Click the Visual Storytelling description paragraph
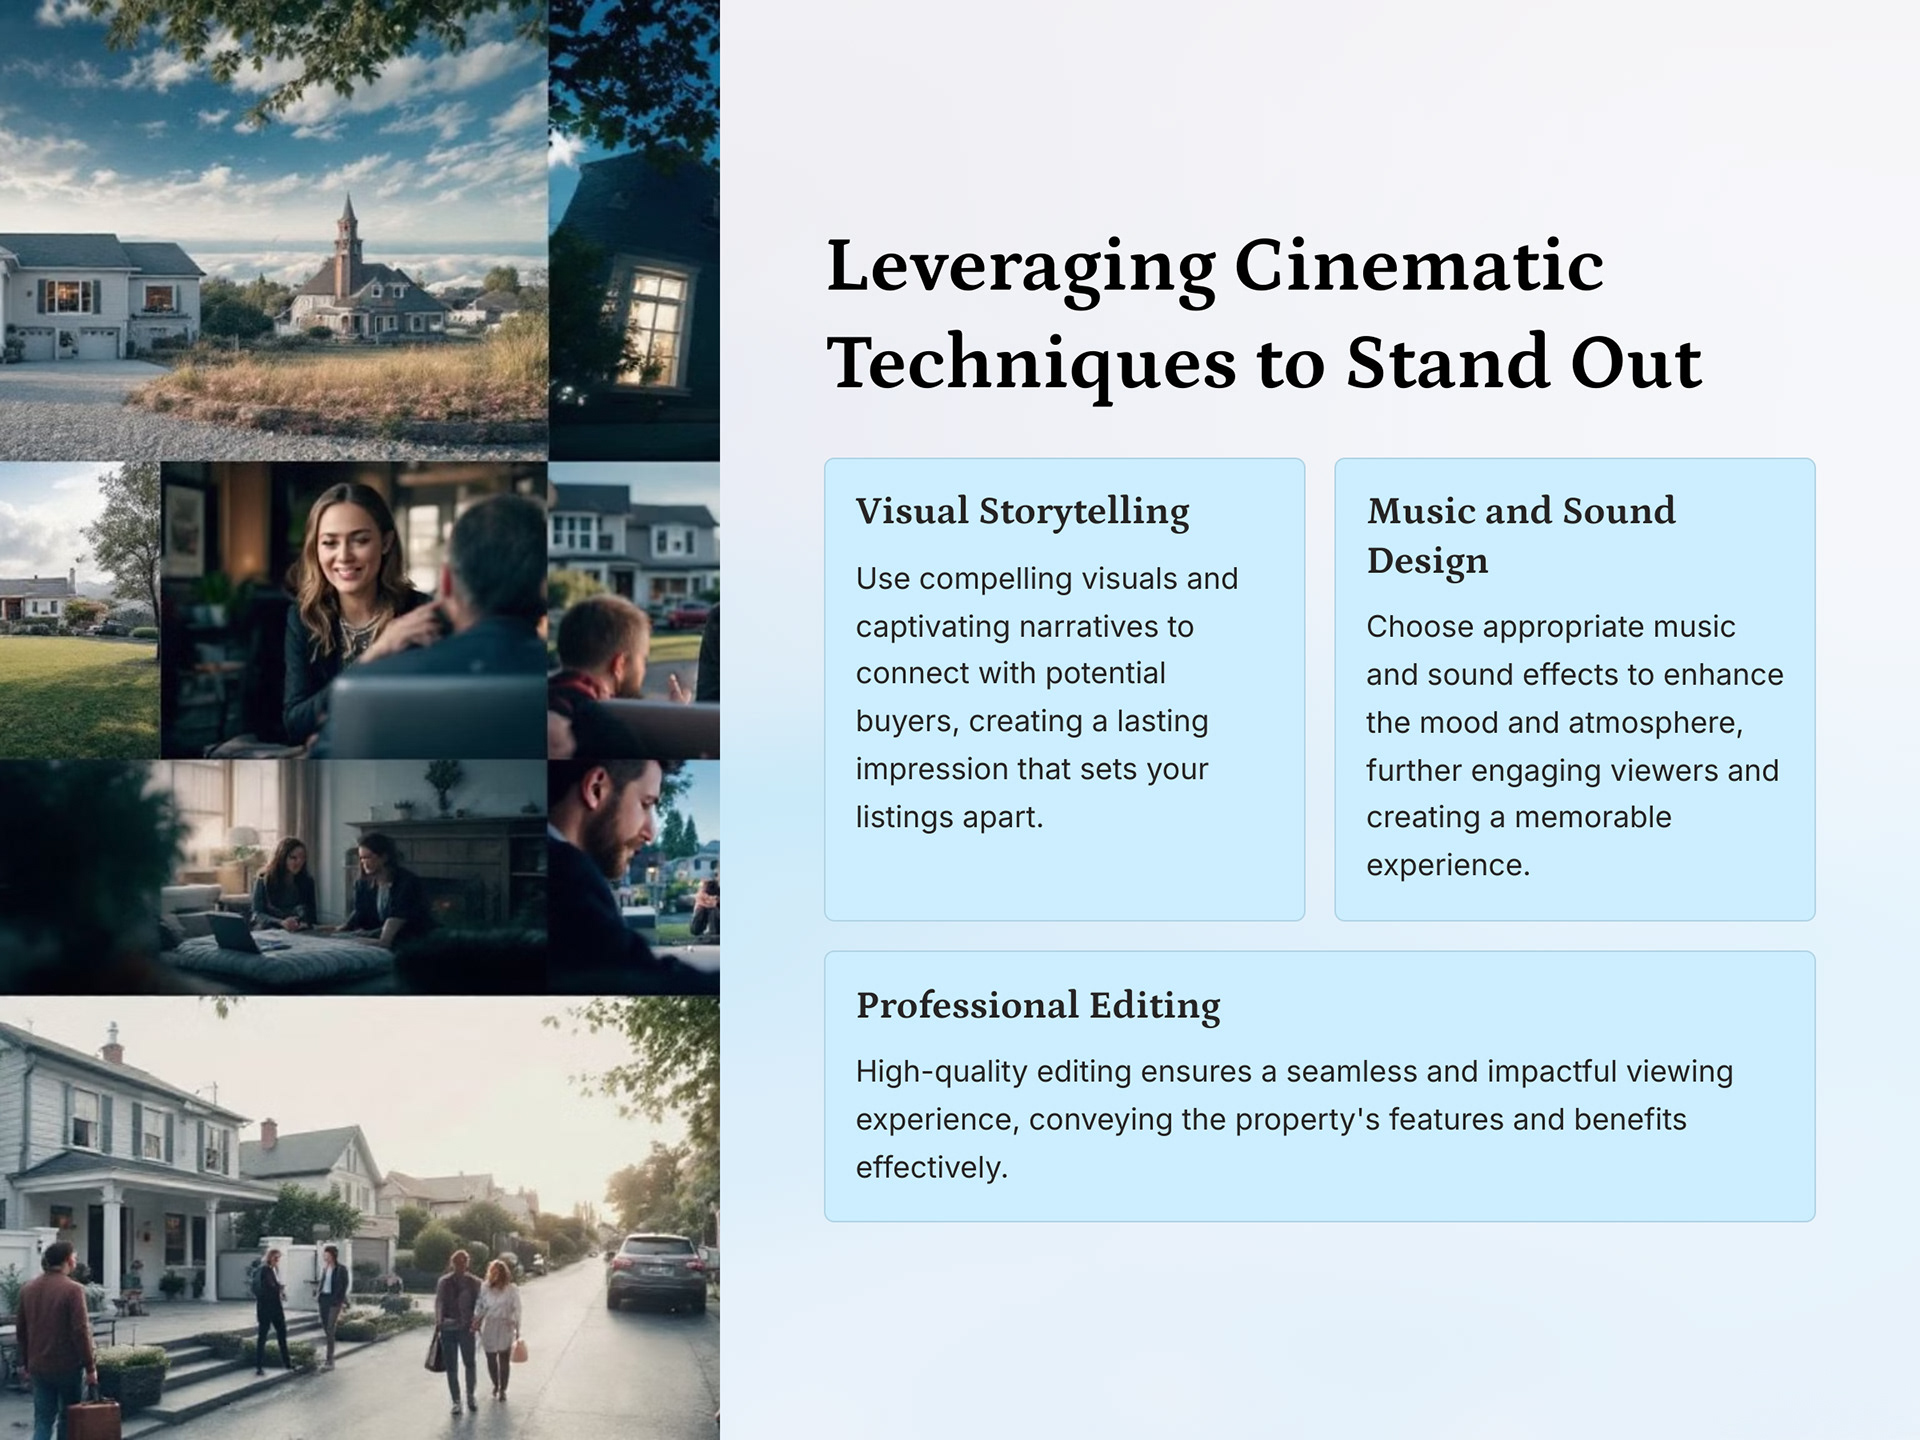This screenshot has height=1440, width=1920. (1046, 697)
